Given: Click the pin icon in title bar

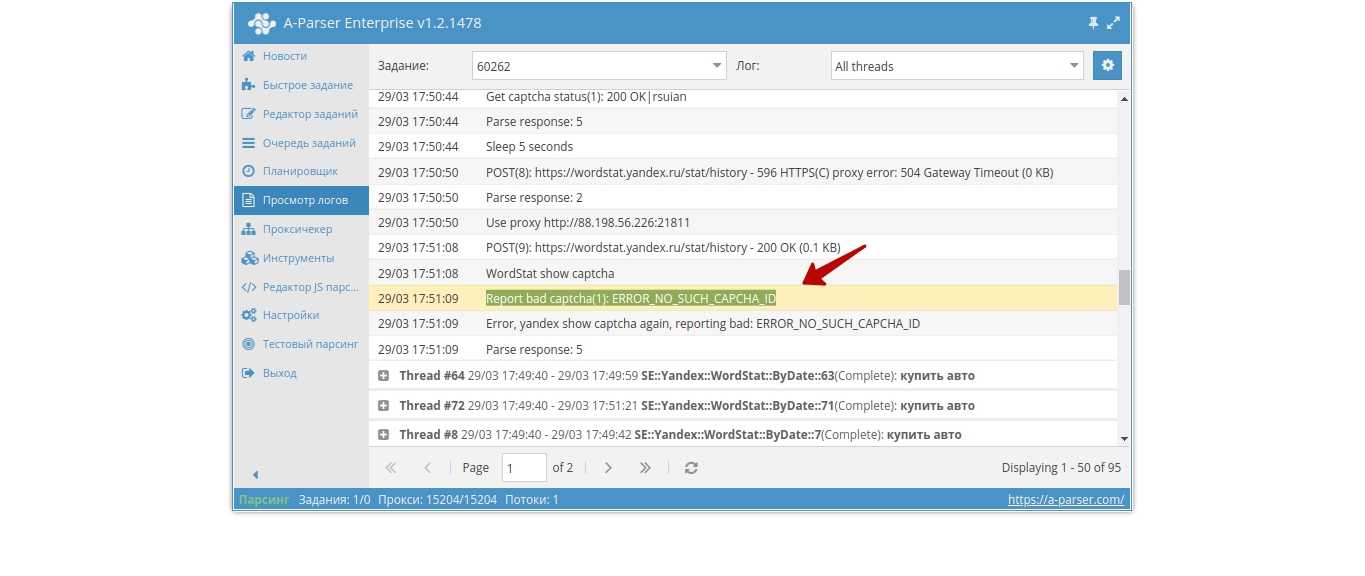Looking at the screenshot, I should click(1093, 23).
